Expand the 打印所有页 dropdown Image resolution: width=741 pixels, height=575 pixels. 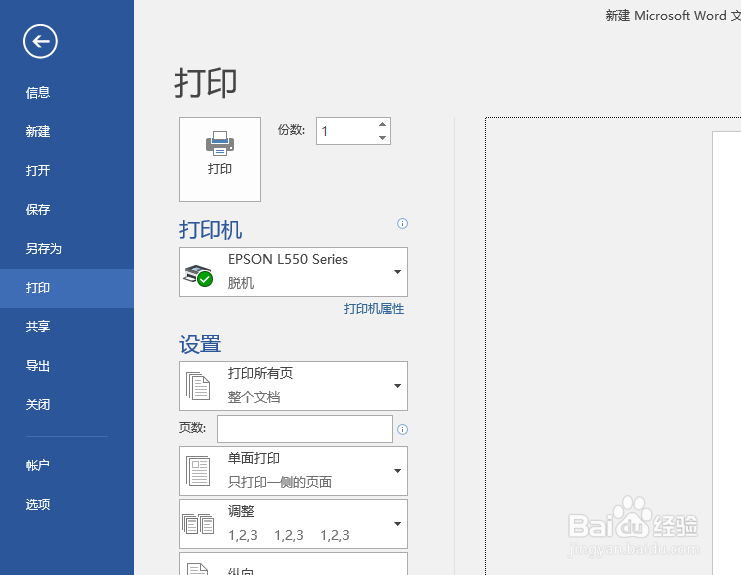pyautogui.click(x=293, y=386)
